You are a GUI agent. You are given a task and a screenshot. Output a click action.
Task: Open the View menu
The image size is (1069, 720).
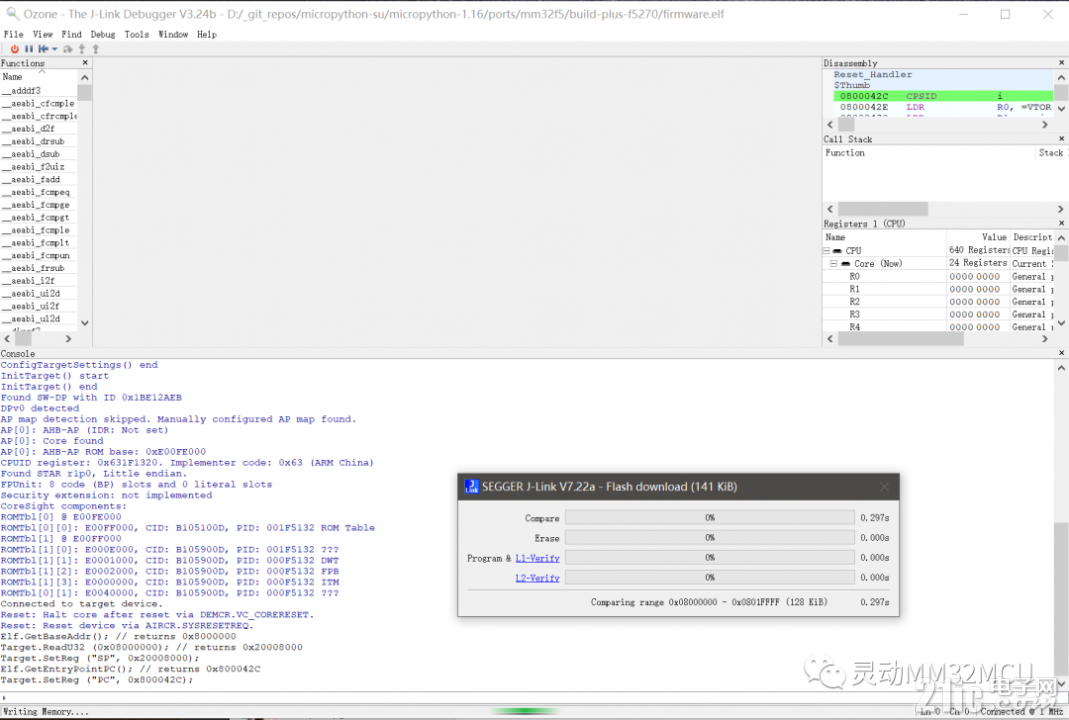tap(42, 34)
